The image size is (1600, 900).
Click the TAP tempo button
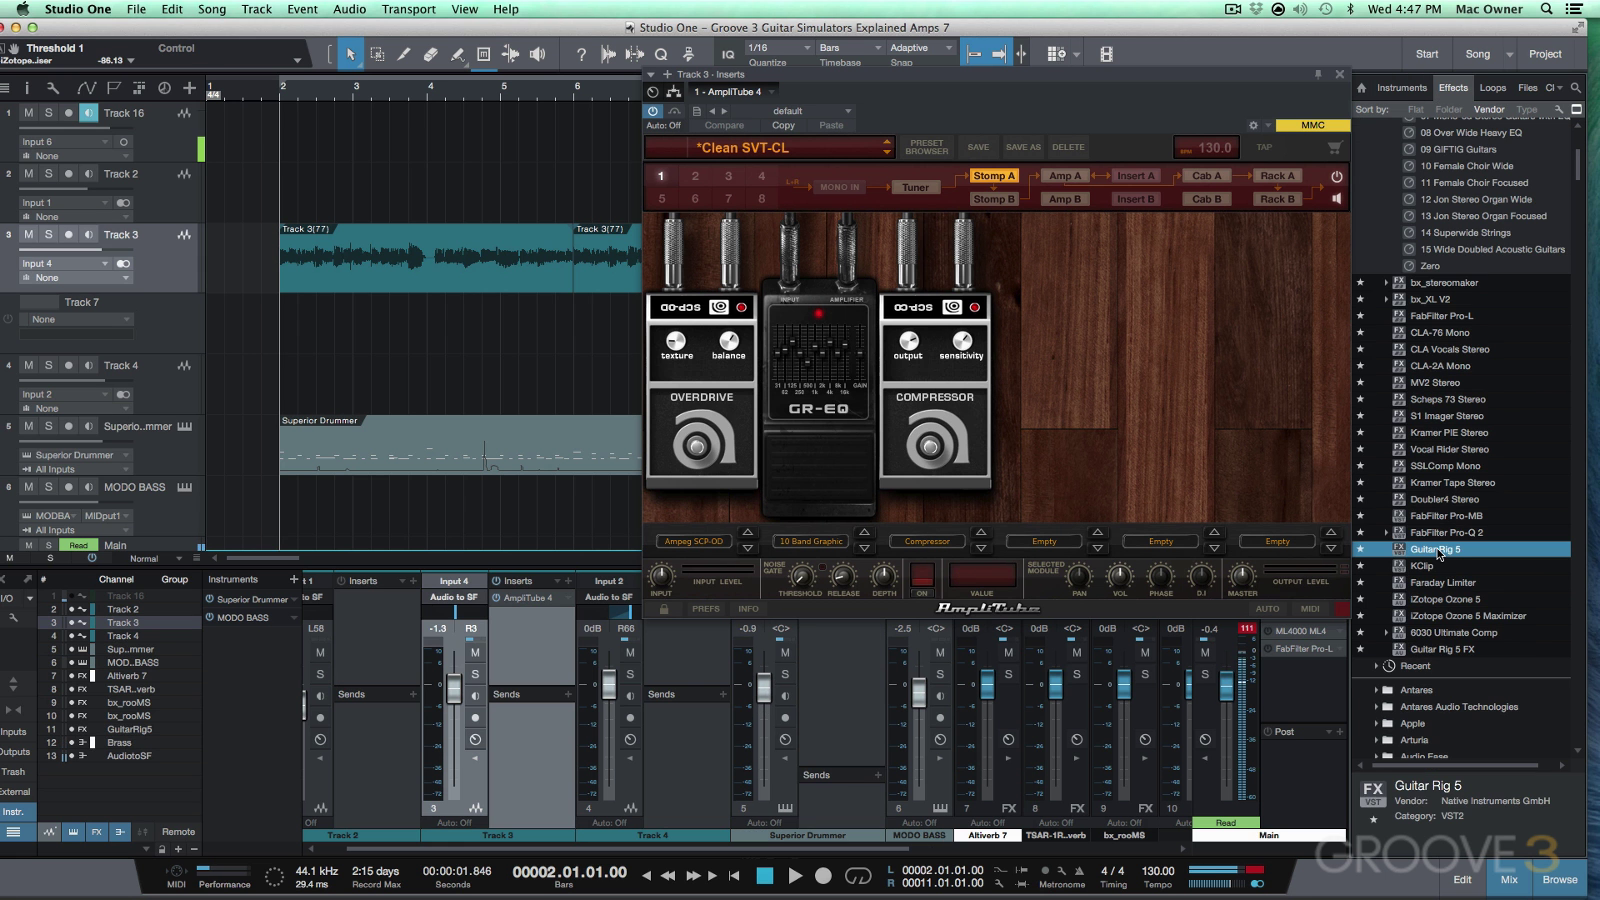[x=1264, y=147]
